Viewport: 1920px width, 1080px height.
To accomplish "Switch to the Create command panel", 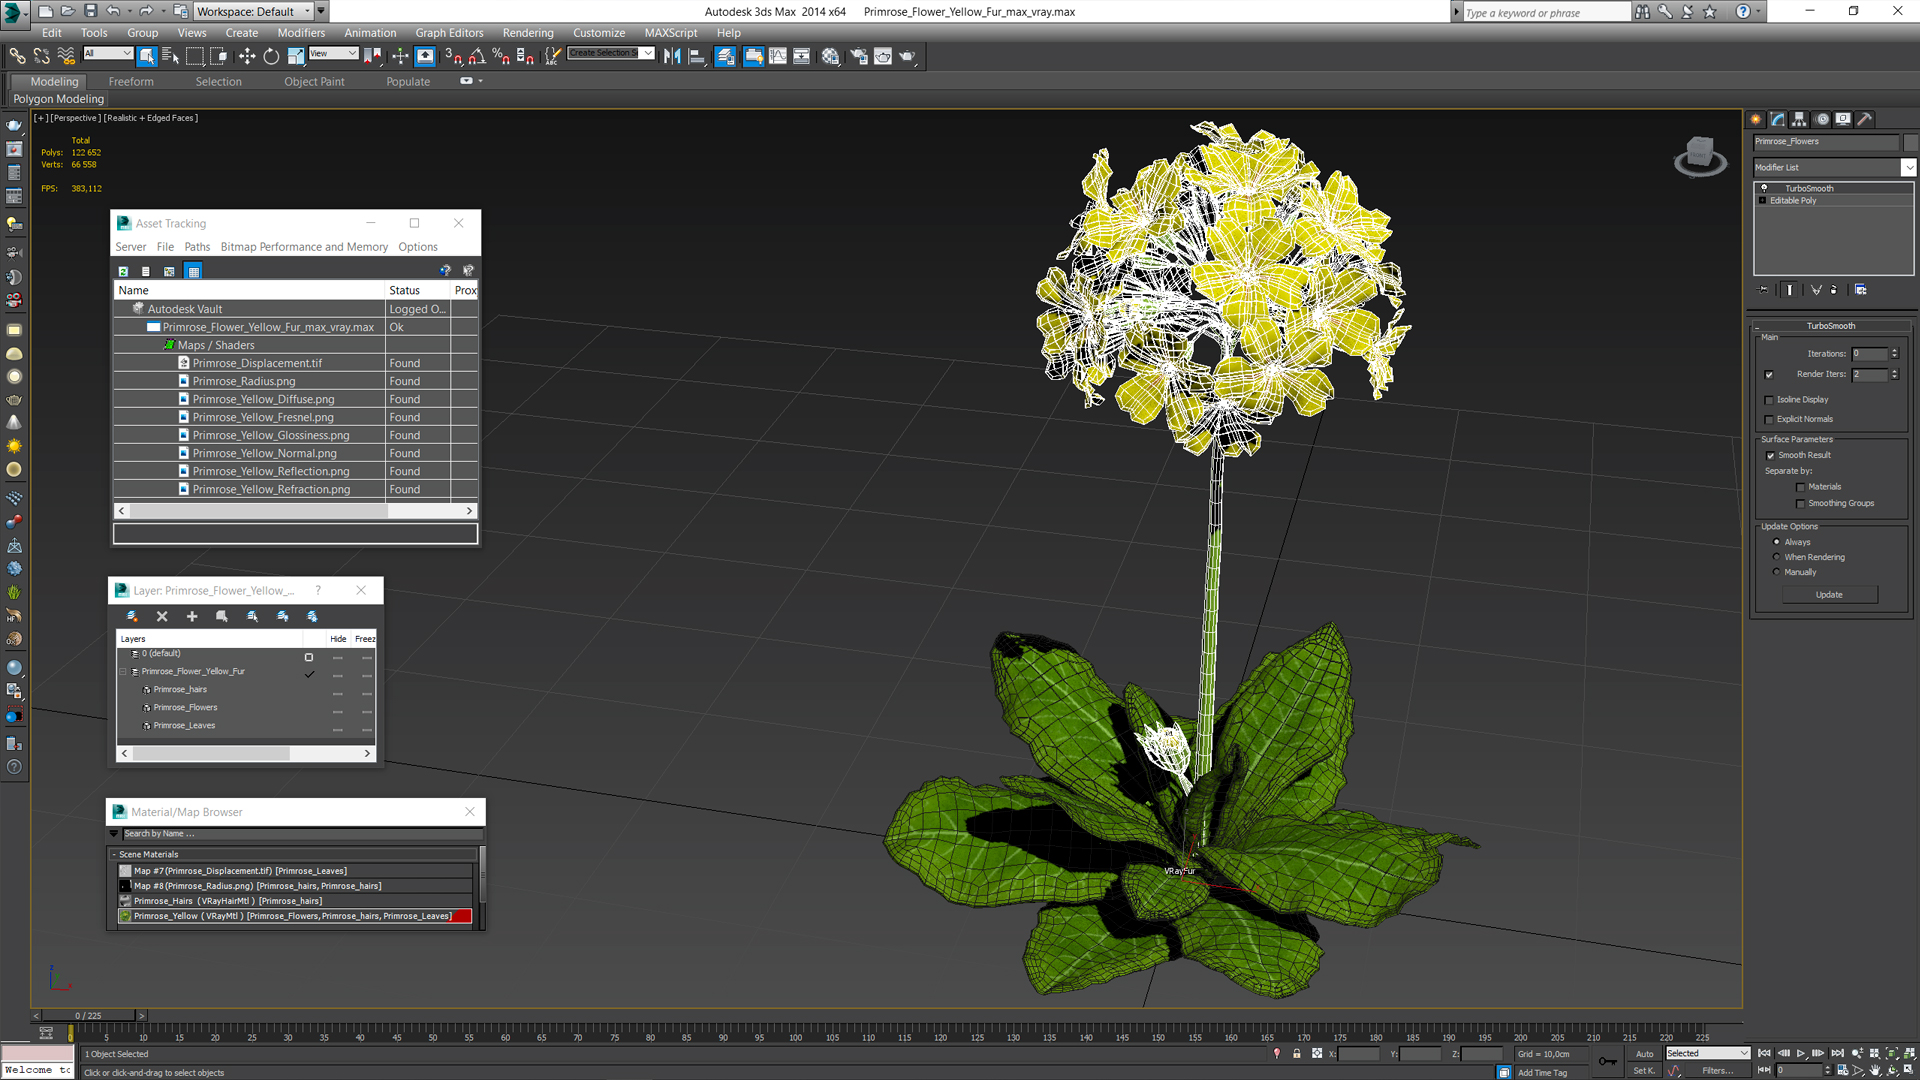I will click(x=1756, y=119).
